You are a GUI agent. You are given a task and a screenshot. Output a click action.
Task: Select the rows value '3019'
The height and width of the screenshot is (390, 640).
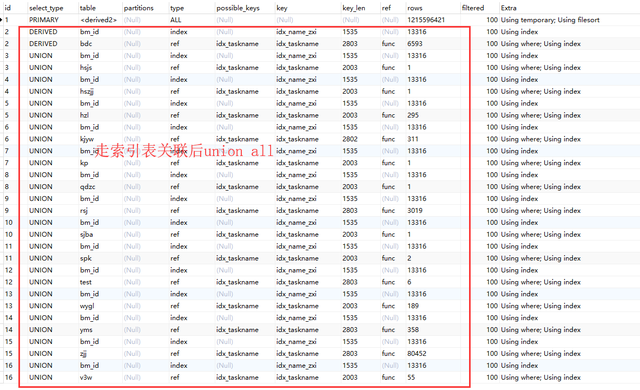pos(415,211)
